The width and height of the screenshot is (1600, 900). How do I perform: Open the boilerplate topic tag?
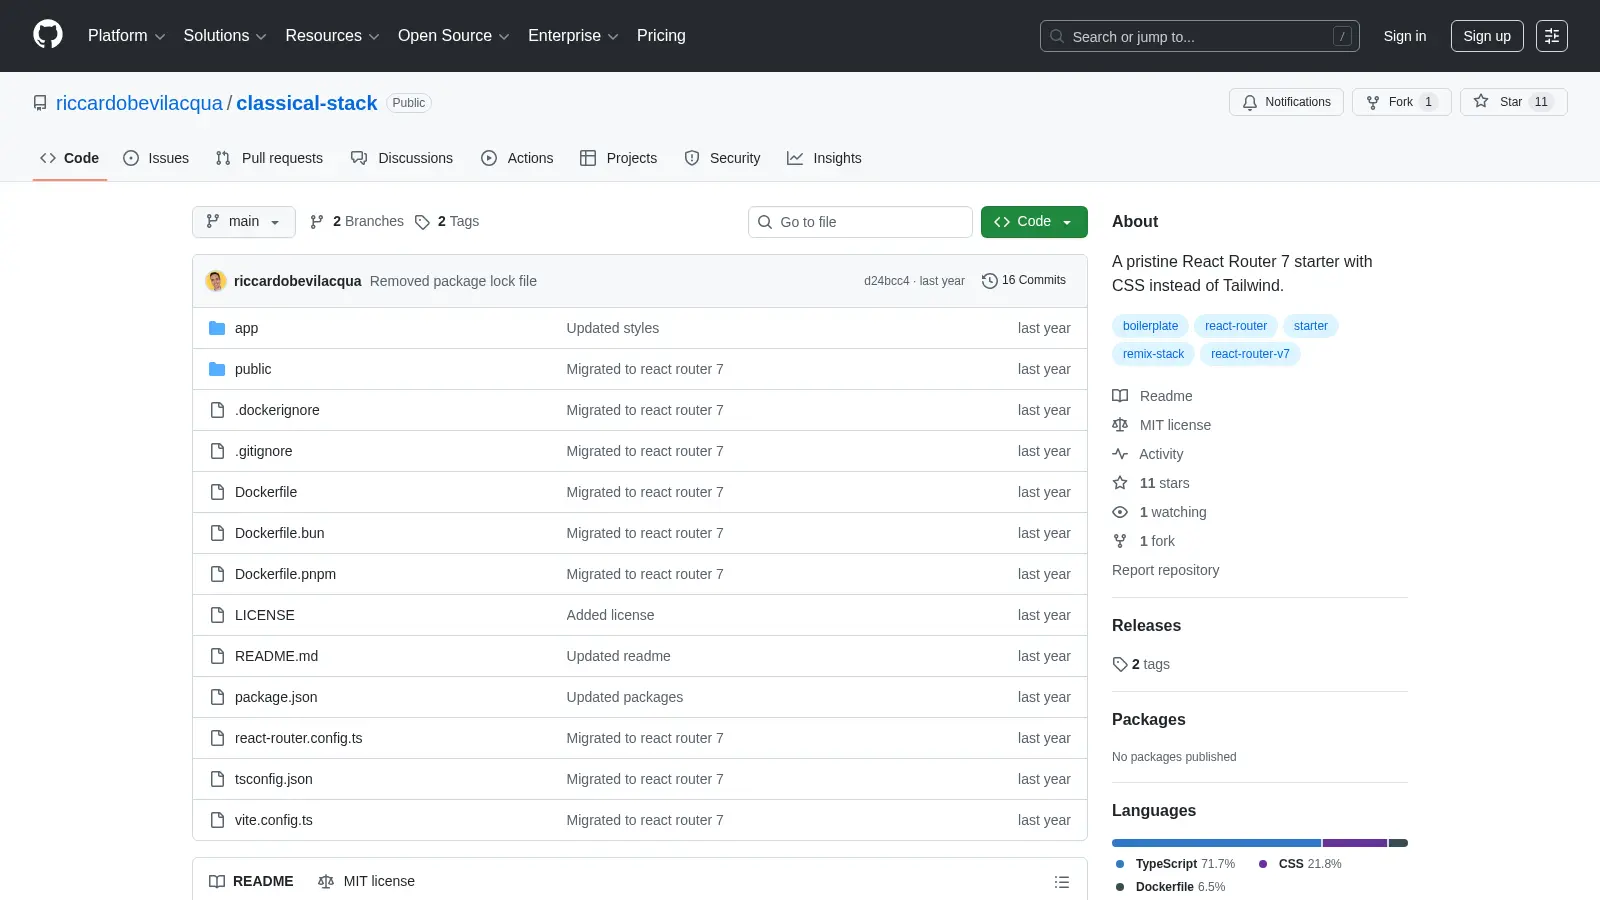(x=1150, y=326)
